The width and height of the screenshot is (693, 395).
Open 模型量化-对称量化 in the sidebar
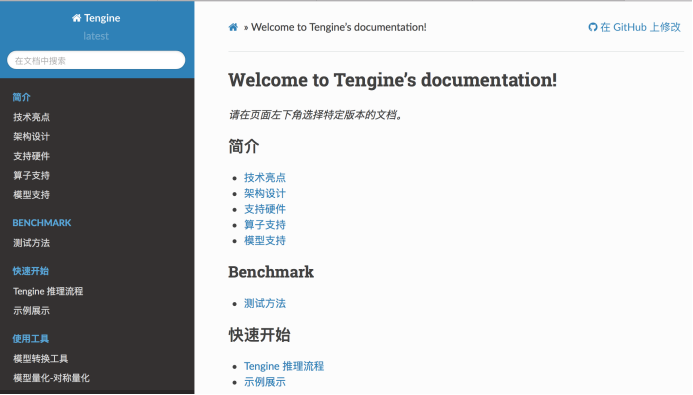pos(51,378)
